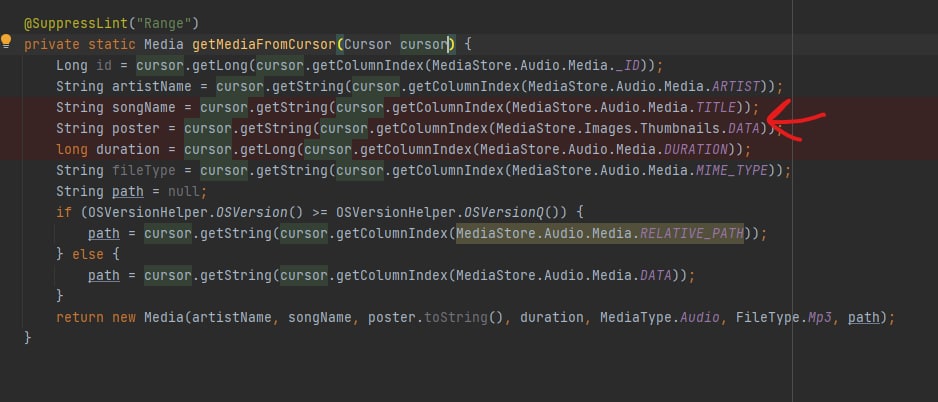Click the getMediaFromCursor method name
Screen dimensions: 938x402
click(x=264, y=45)
